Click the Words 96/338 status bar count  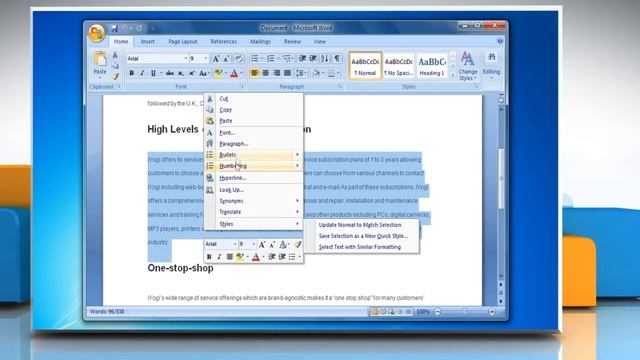tap(107, 311)
